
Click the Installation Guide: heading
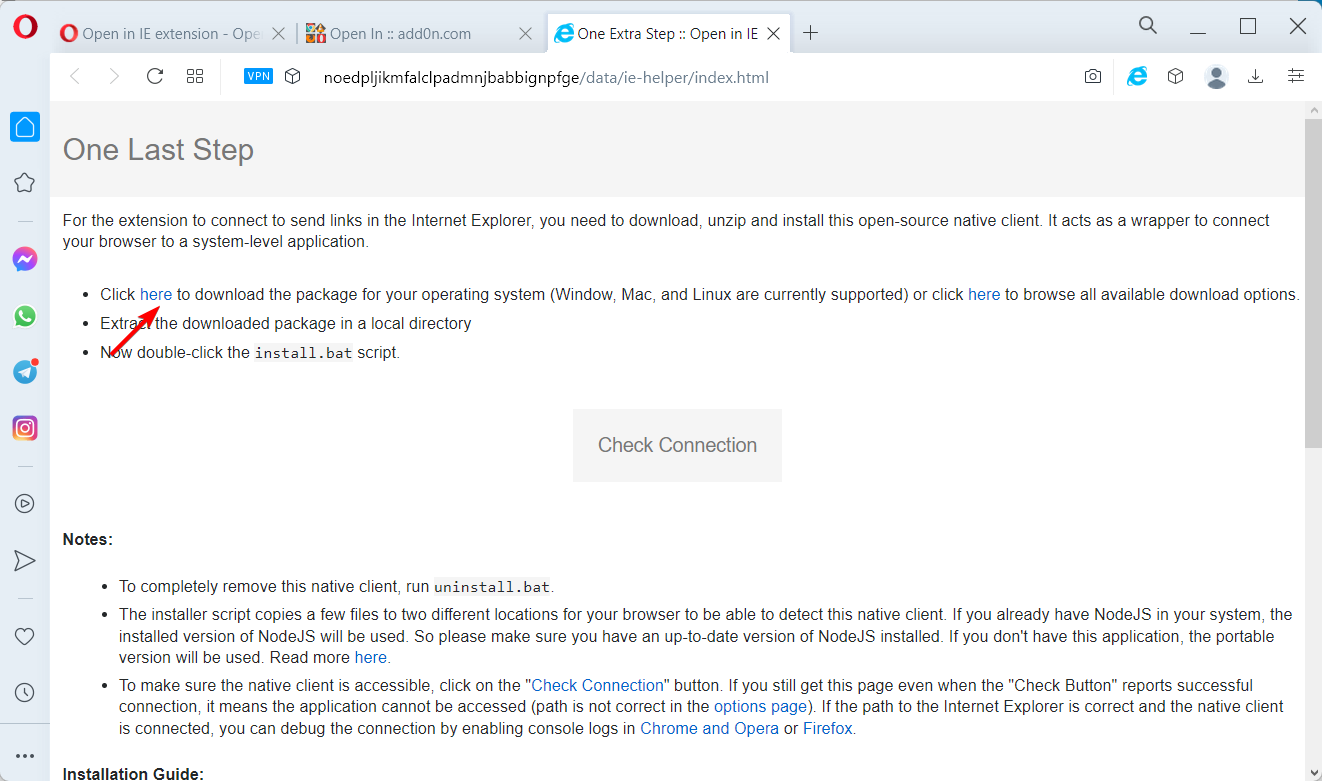click(133, 773)
